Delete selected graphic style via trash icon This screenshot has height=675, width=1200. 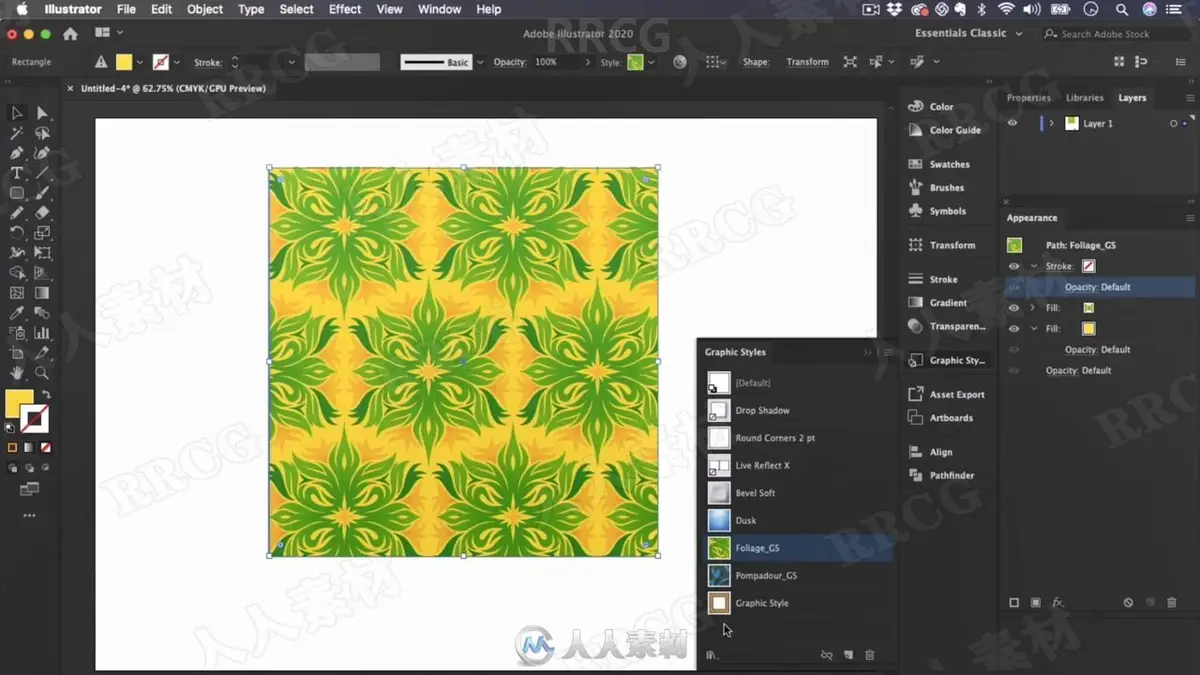coord(869,655)
